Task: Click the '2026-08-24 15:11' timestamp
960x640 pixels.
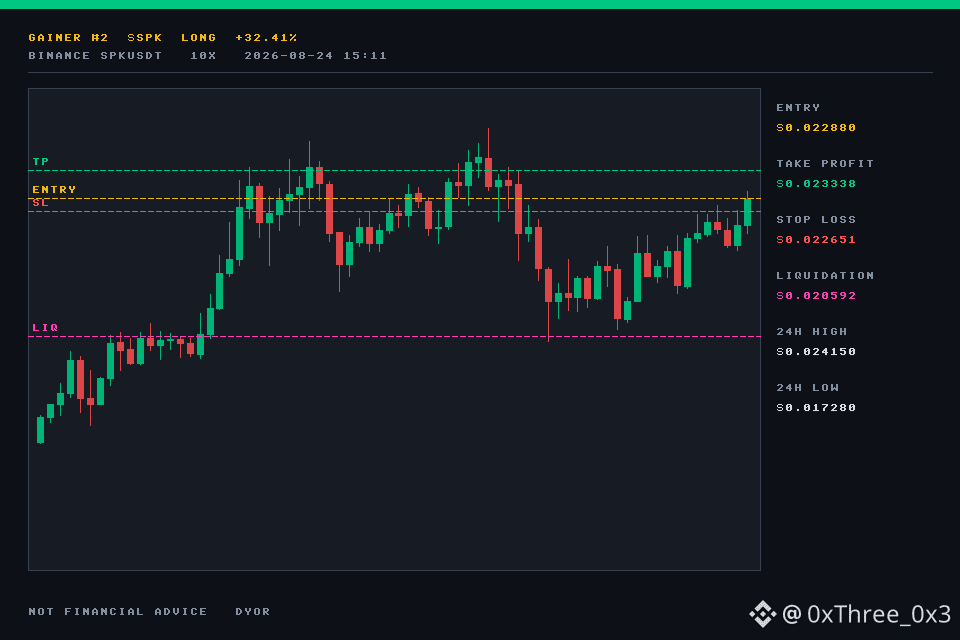Action: 315,56
